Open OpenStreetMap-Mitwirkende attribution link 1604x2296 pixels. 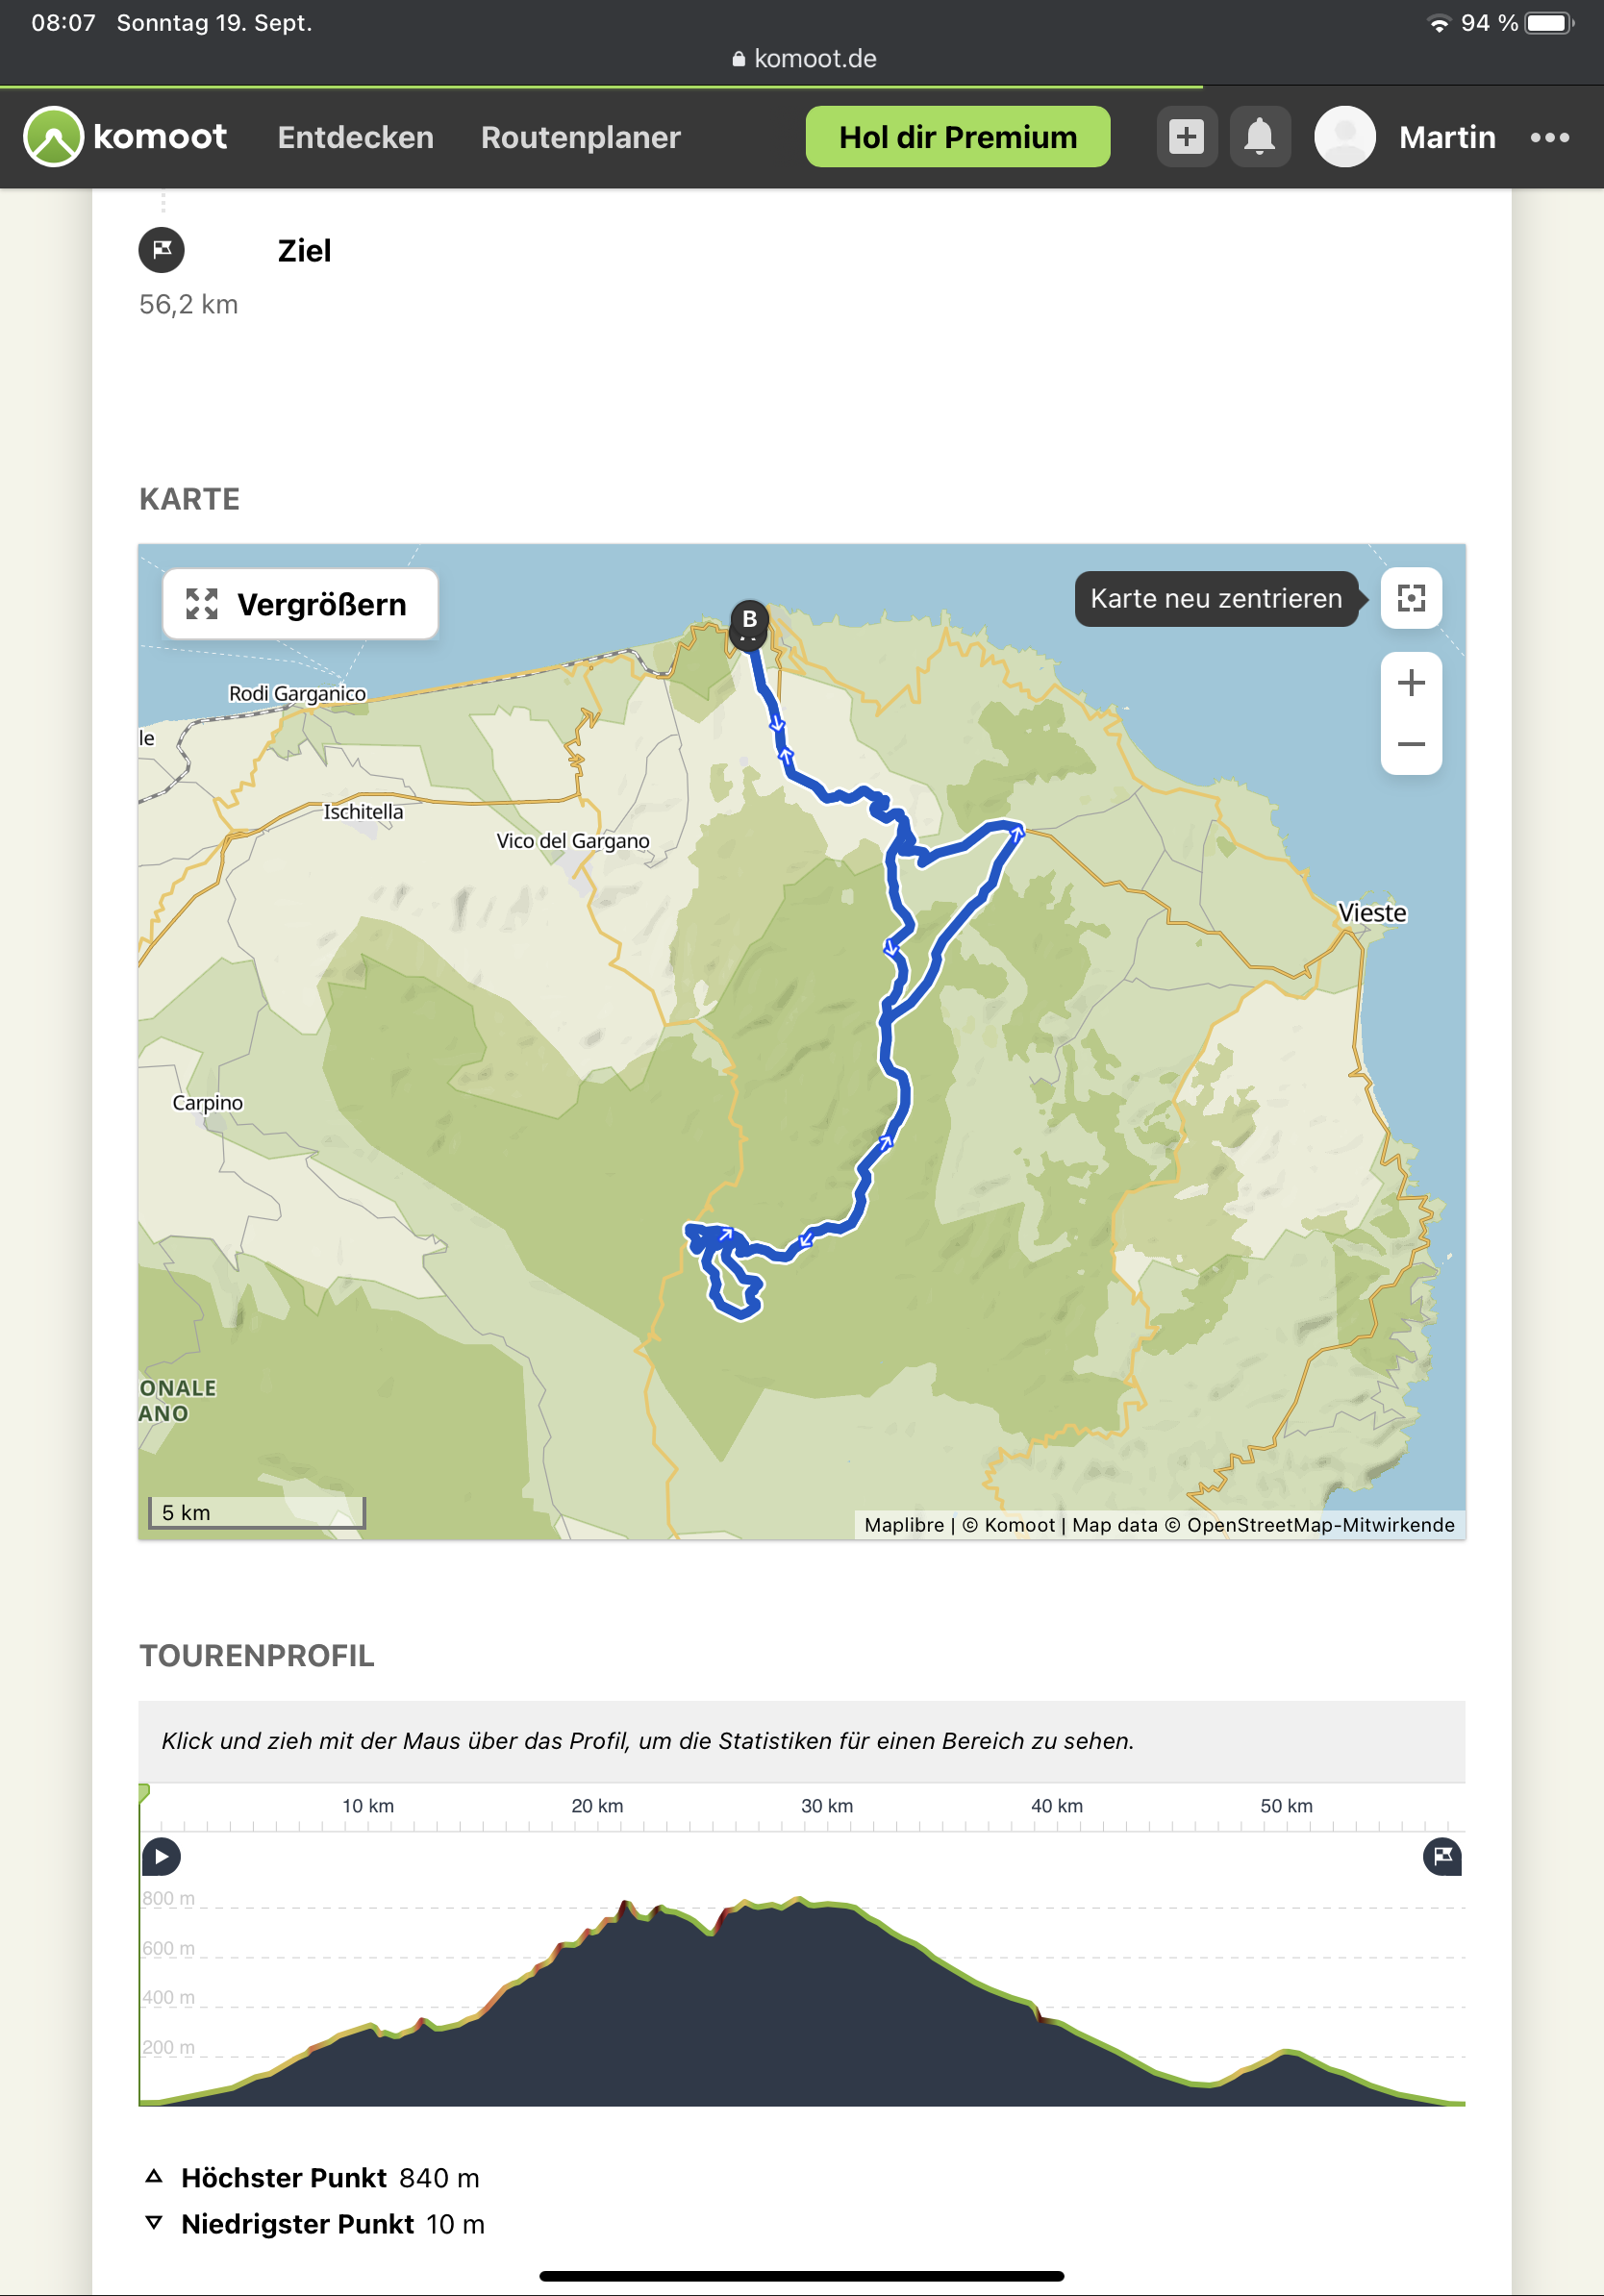pyautogui.click(x=1320, y=1525)
